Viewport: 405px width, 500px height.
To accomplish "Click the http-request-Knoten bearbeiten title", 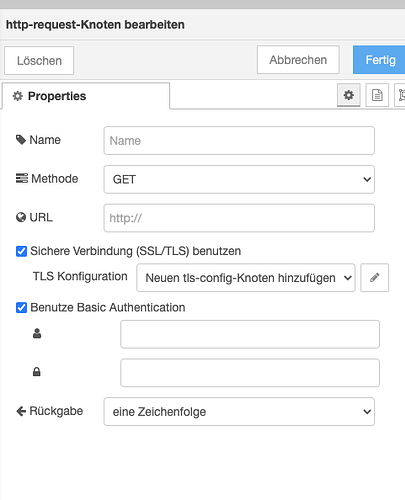I will 95,25.
